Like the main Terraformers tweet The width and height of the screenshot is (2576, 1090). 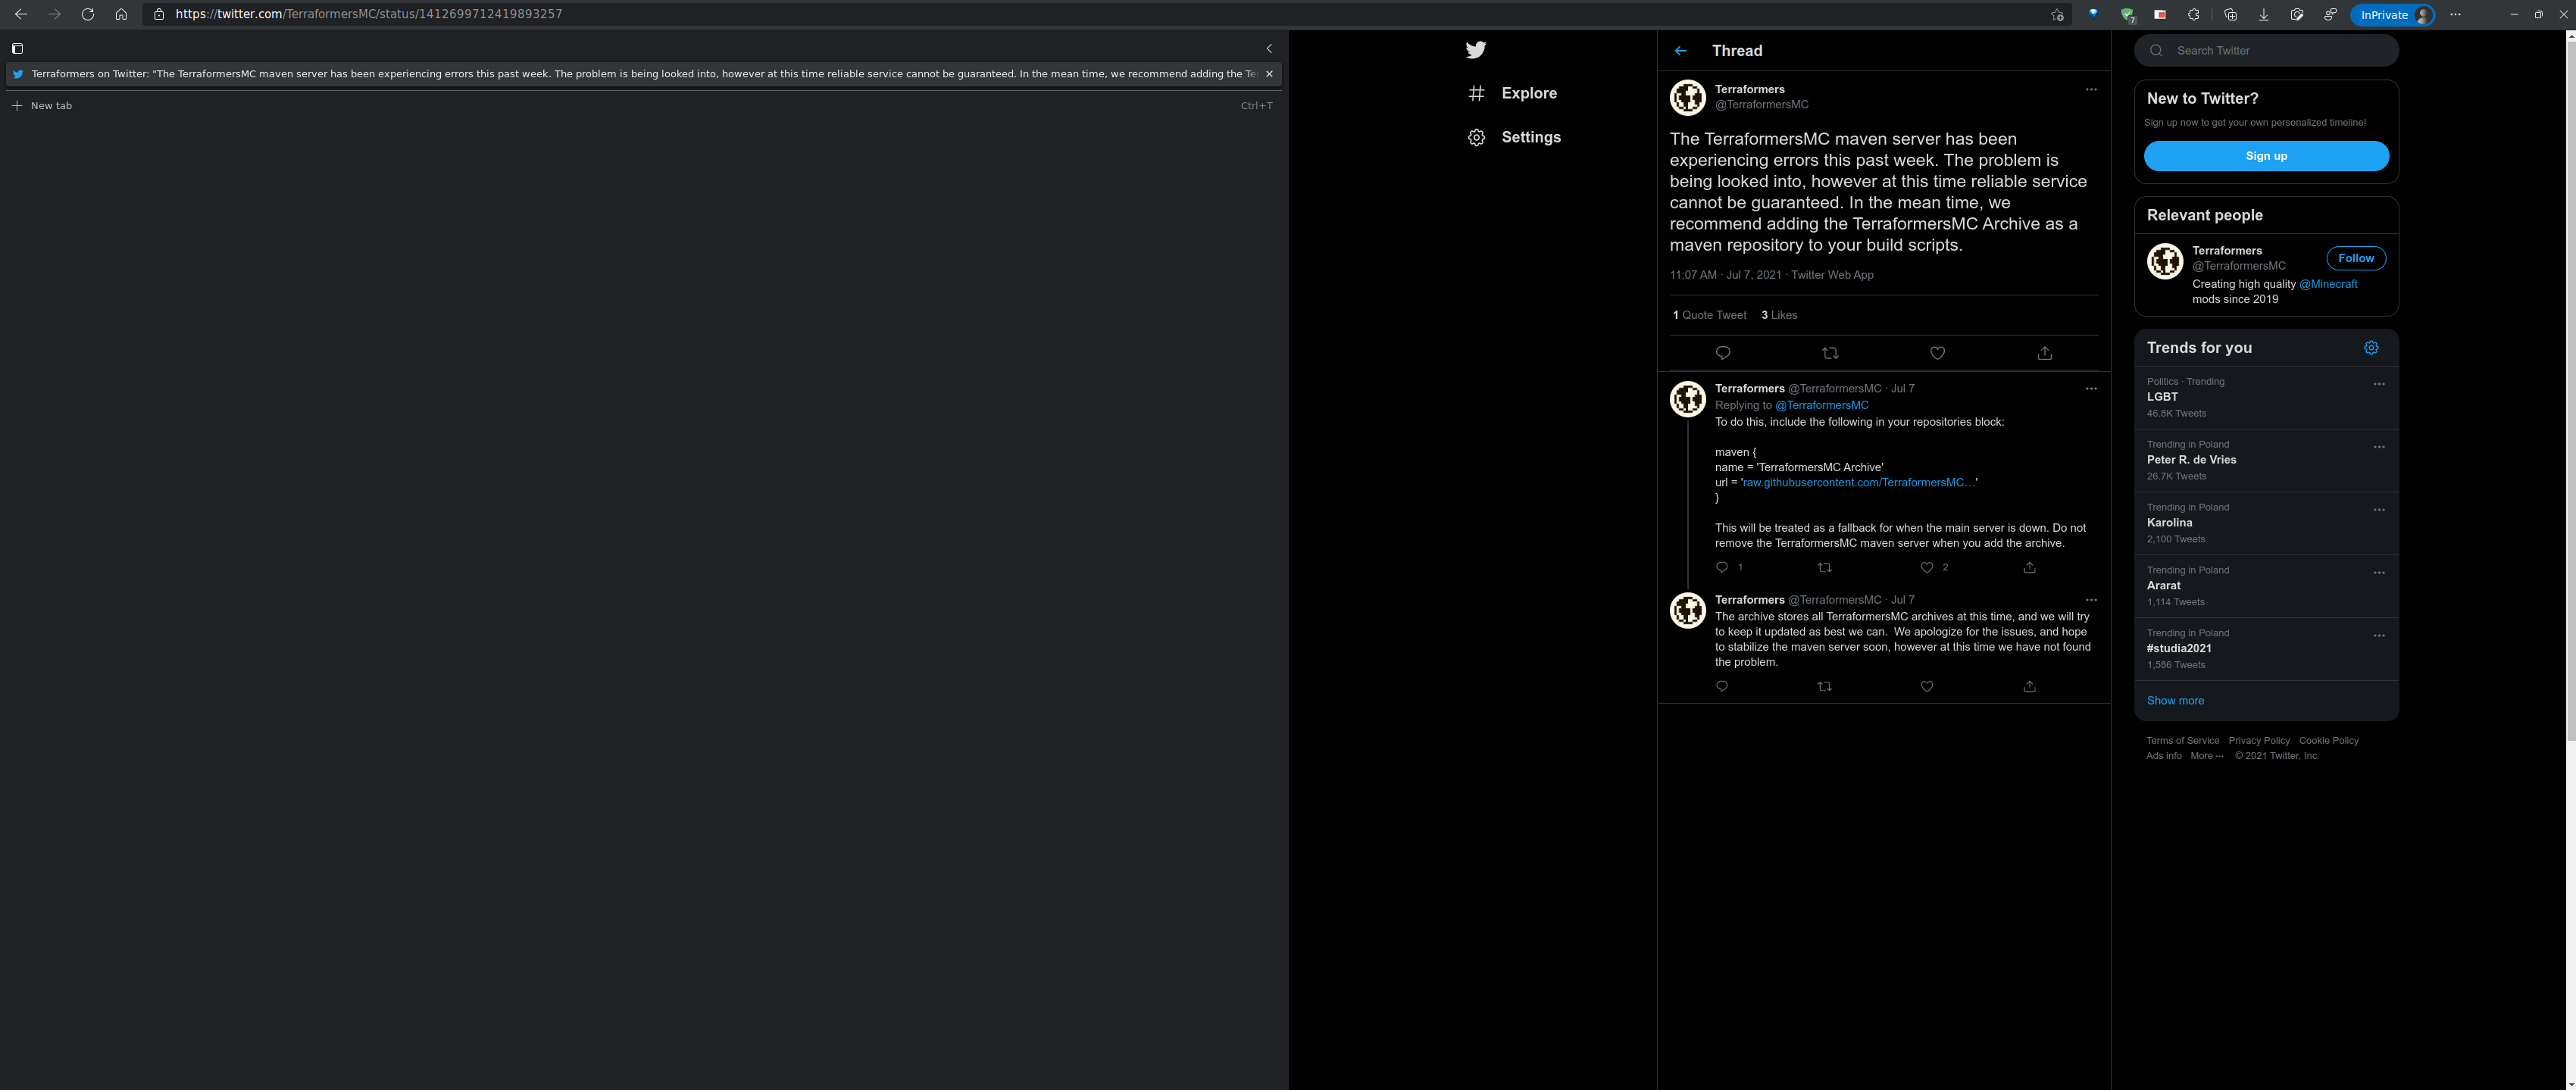tap(1937, 353)
